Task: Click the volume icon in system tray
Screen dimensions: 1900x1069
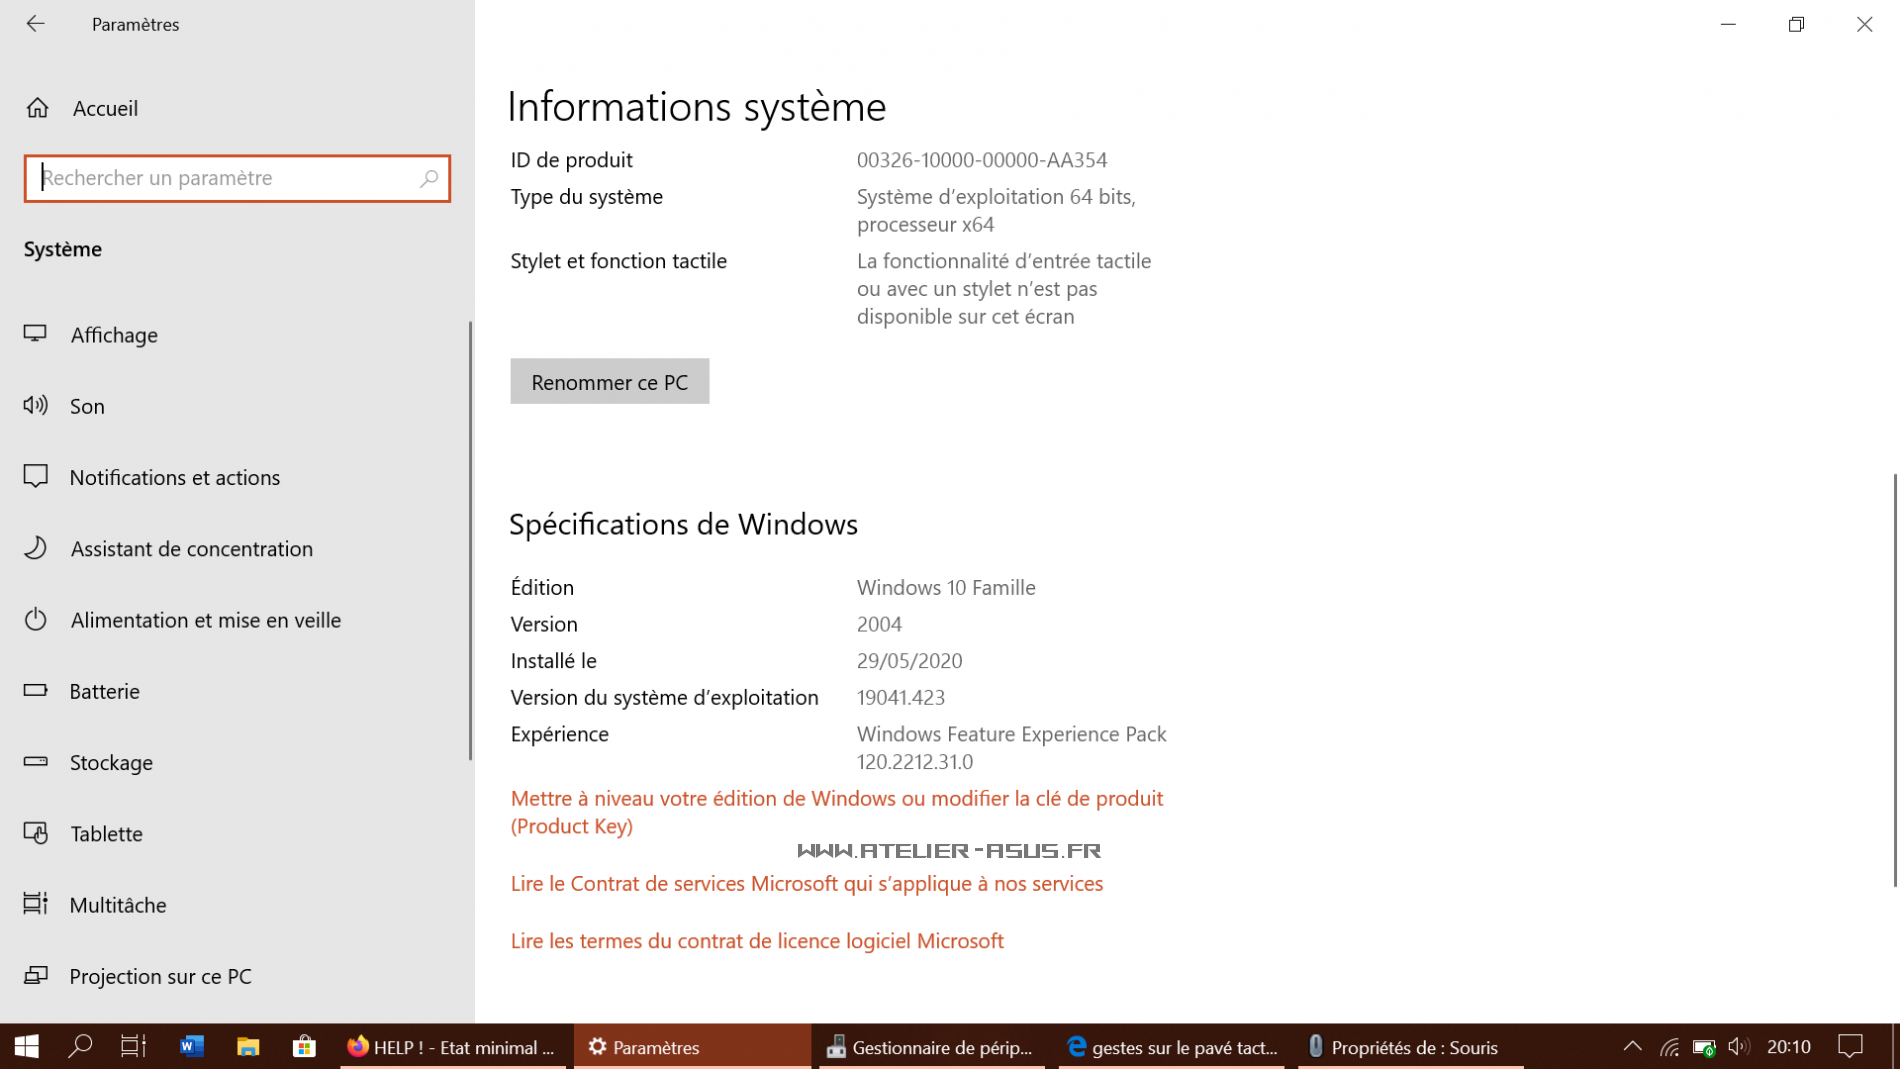Action: [1739, 1047]
